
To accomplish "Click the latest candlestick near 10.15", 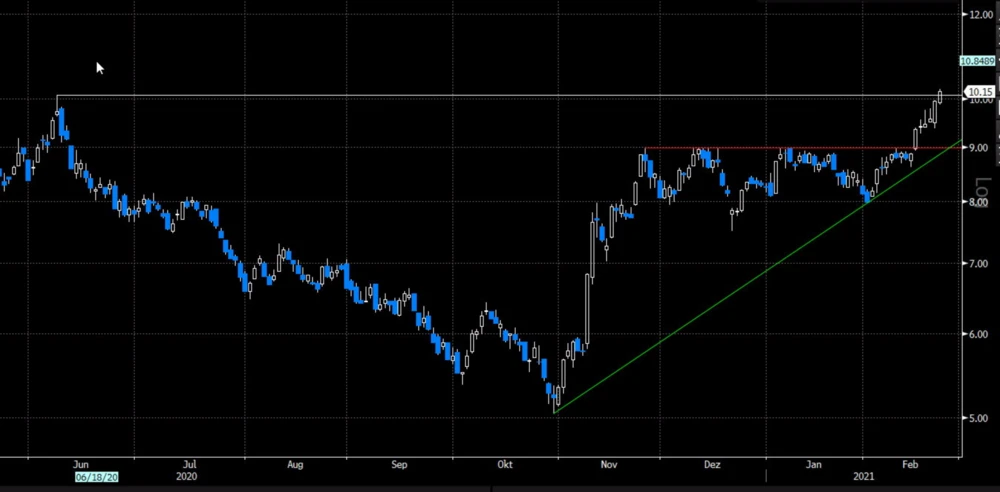I will (940, 96).
